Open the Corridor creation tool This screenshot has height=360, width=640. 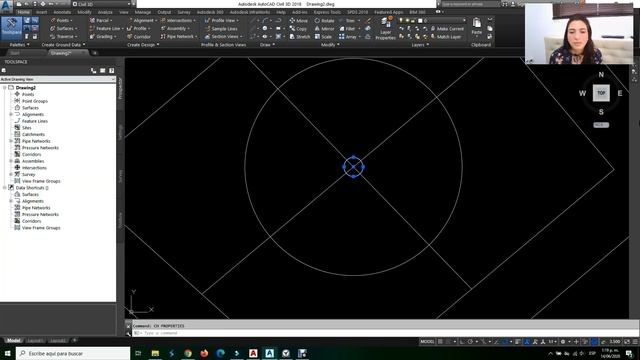click(139, 37)
